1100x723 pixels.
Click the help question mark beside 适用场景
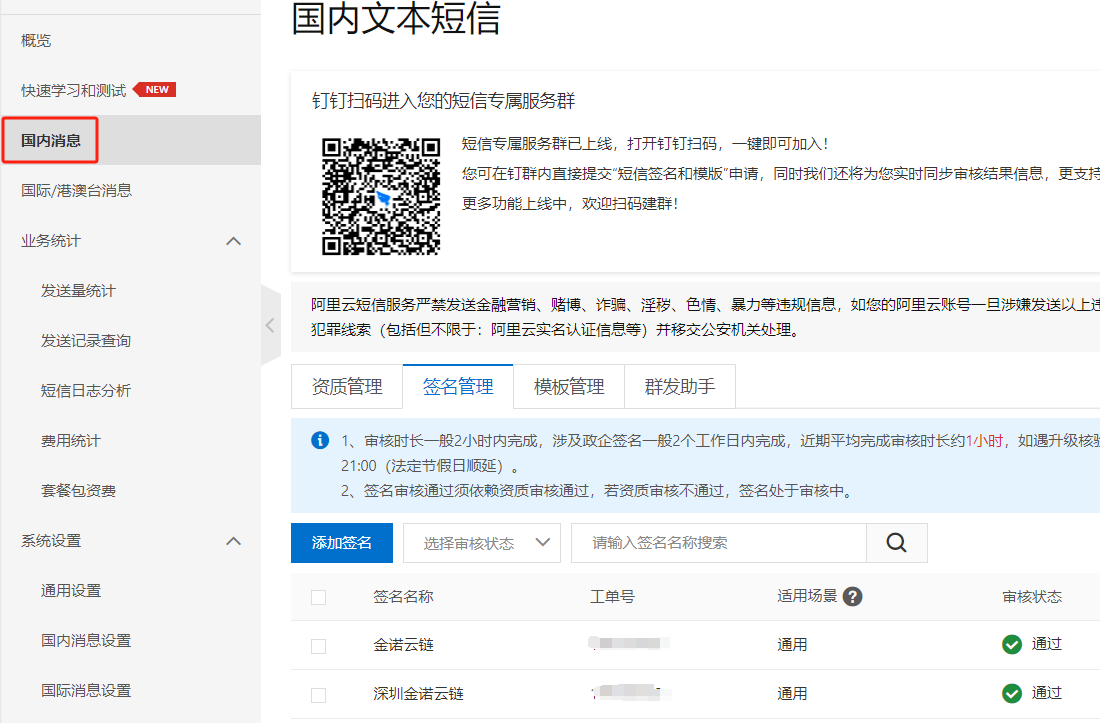[852, 597]
